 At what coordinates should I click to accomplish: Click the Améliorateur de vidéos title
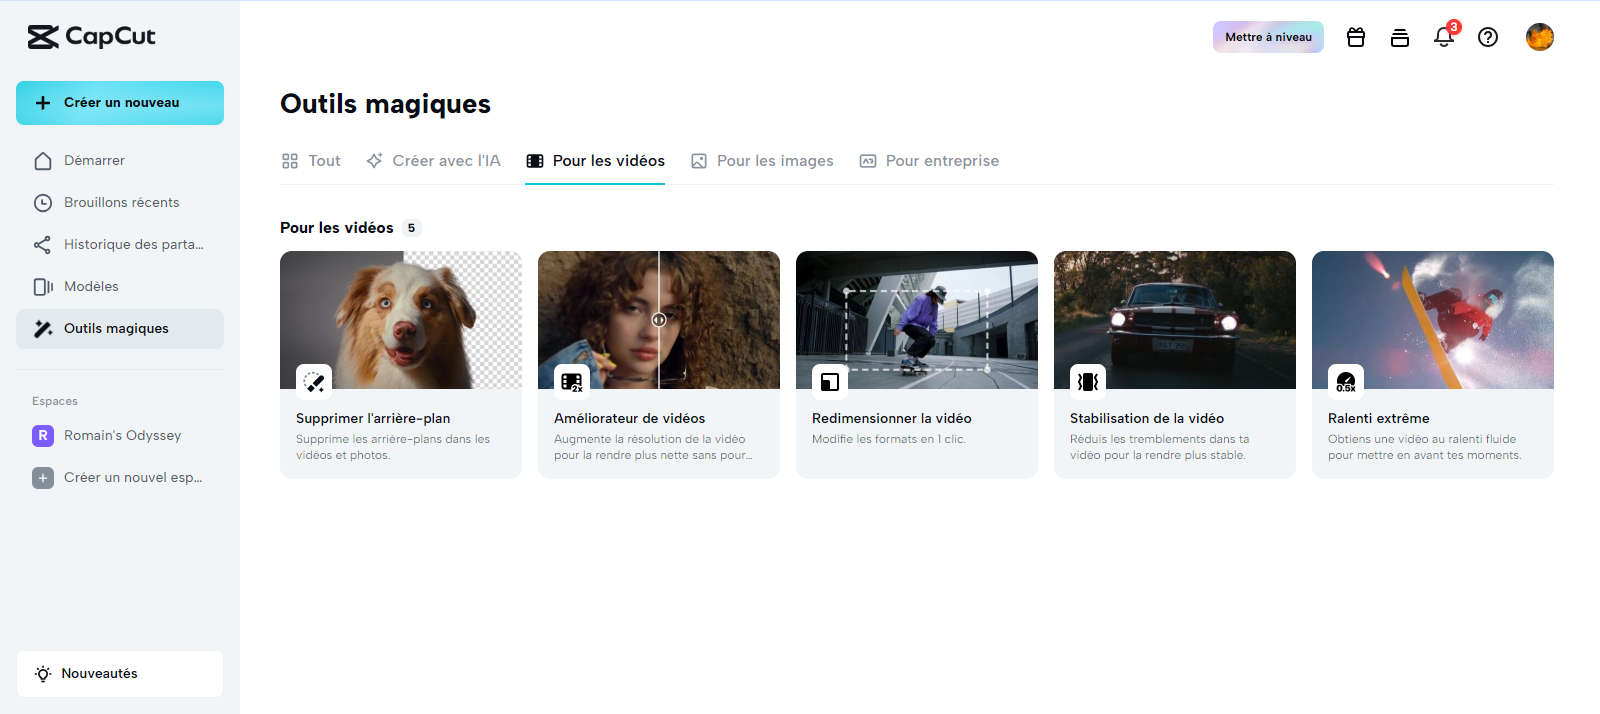630,419
